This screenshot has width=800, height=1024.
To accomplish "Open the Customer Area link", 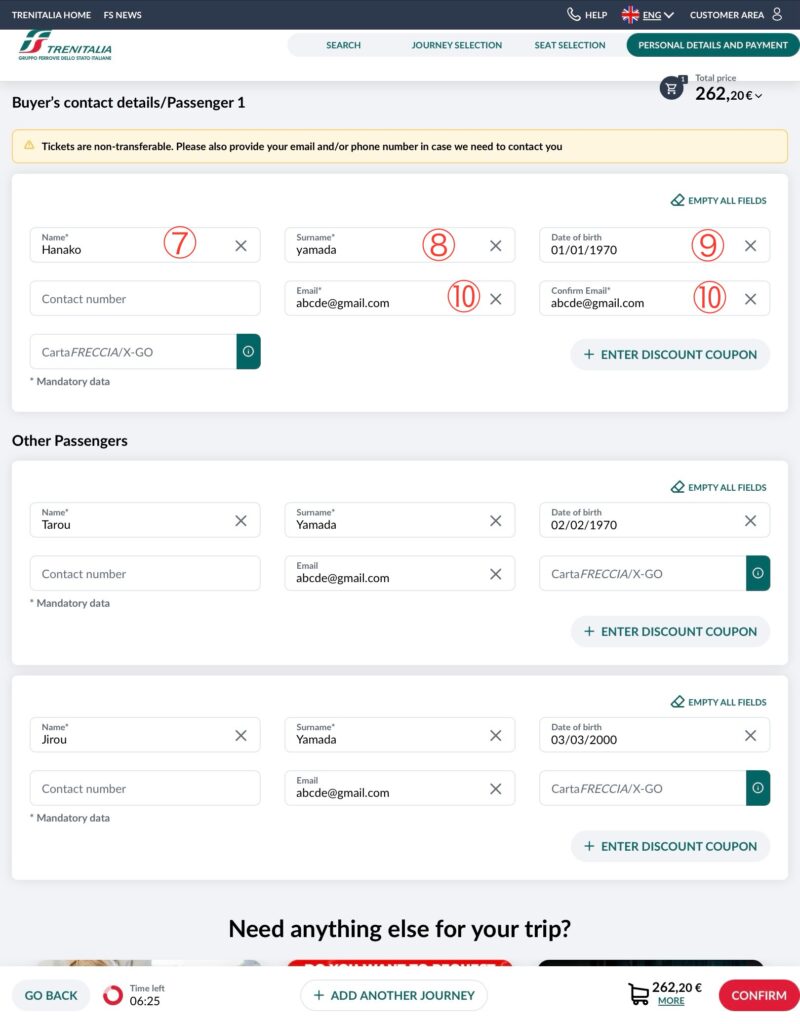I will pos(736,15).
